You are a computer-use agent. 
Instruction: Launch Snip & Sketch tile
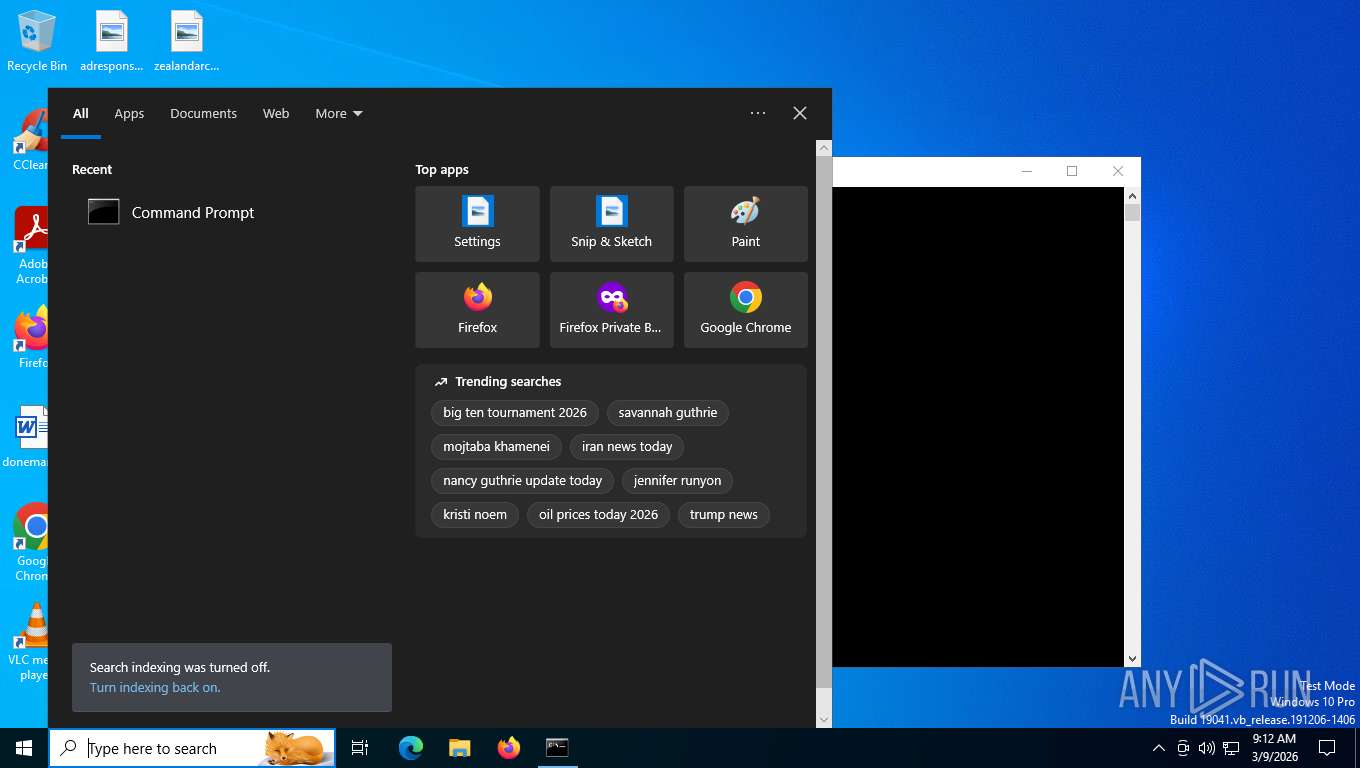(x=612, y=224)
